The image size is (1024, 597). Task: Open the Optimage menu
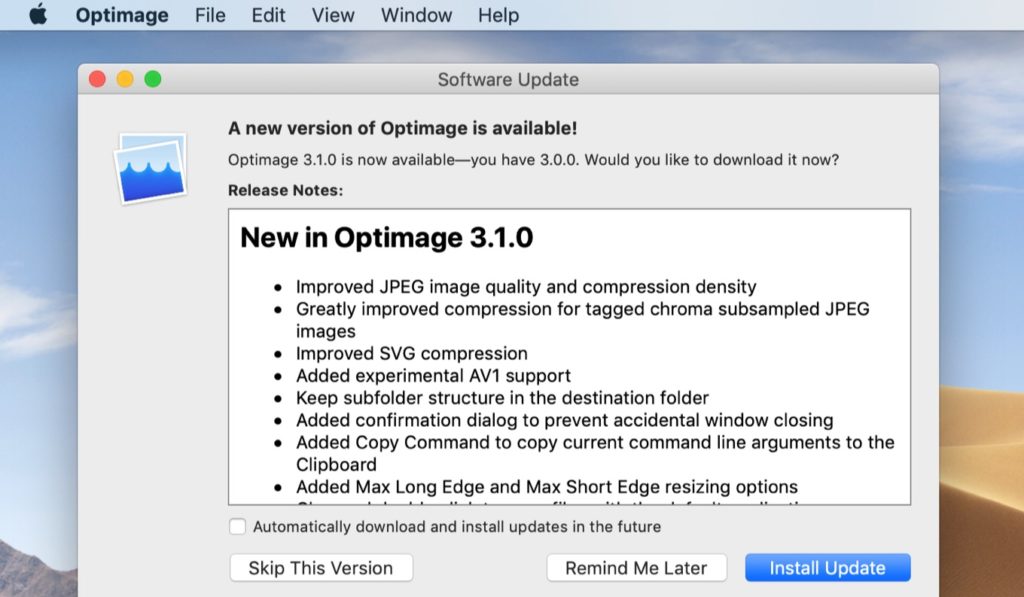point(120,15)
